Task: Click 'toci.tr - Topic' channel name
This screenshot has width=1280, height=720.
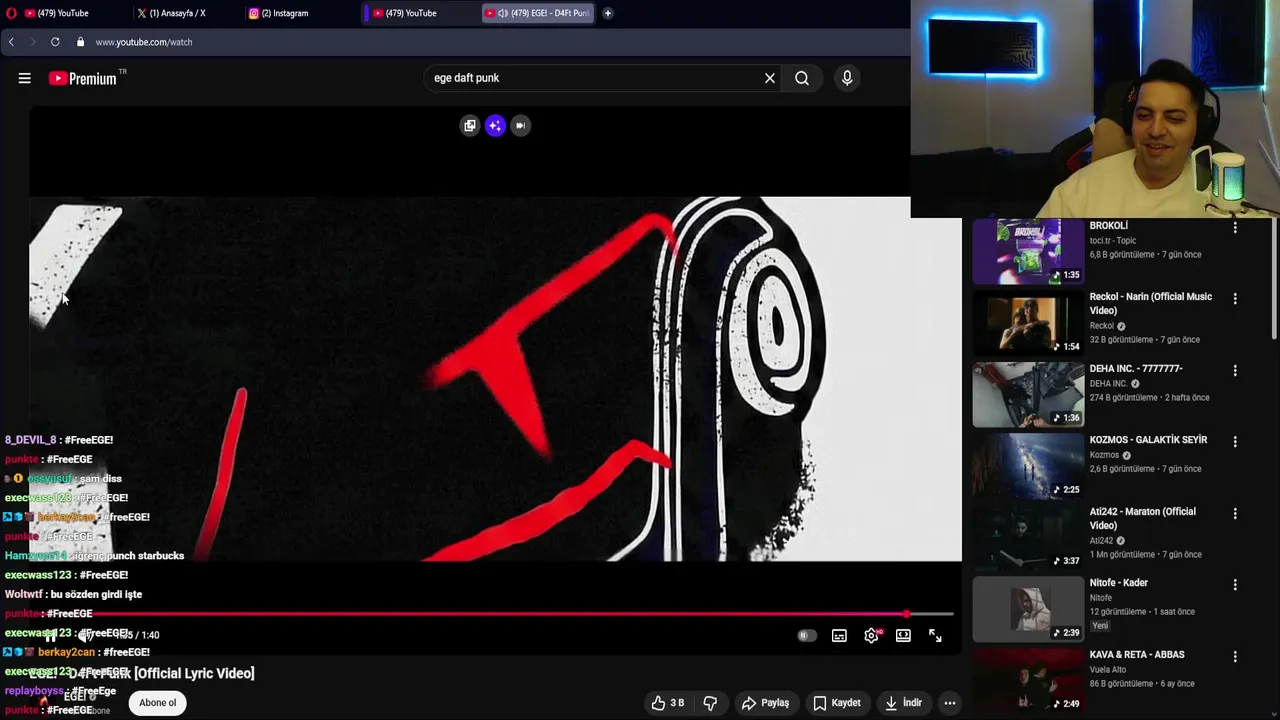Action: tap(1113, 241)
